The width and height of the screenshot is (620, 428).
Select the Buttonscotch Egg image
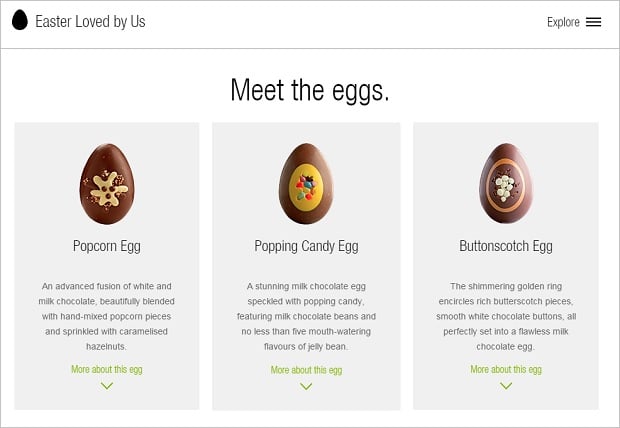pos(506,184)
